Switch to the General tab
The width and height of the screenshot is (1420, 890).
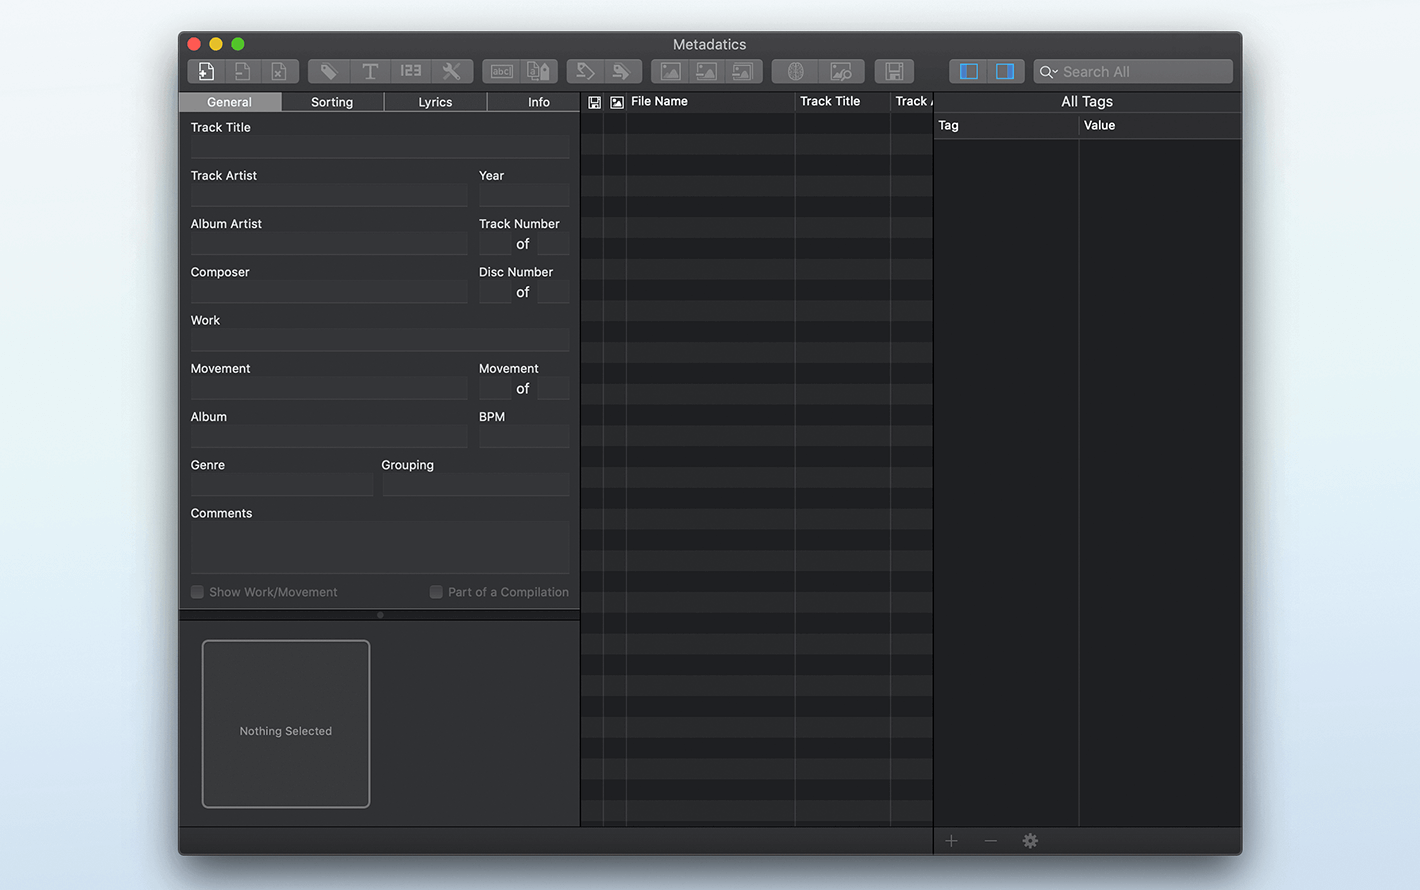click(x=229, y=102)
